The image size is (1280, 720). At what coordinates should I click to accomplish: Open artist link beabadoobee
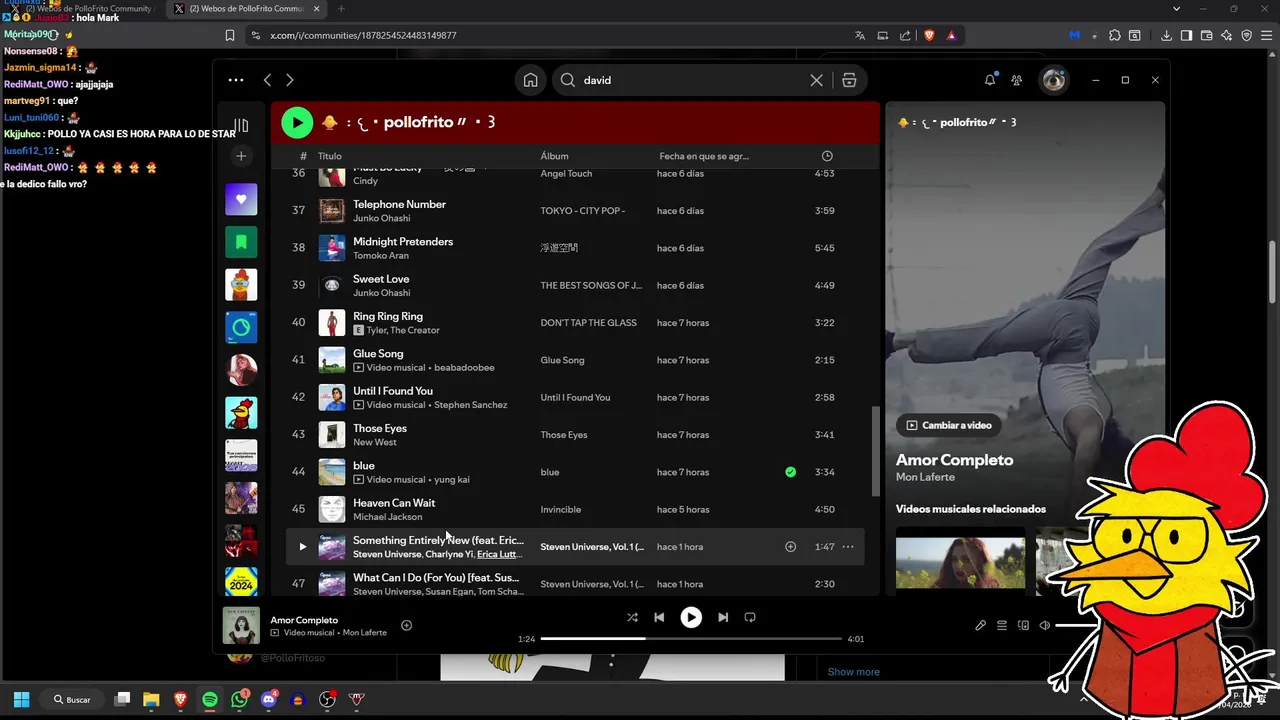(464, 367)
